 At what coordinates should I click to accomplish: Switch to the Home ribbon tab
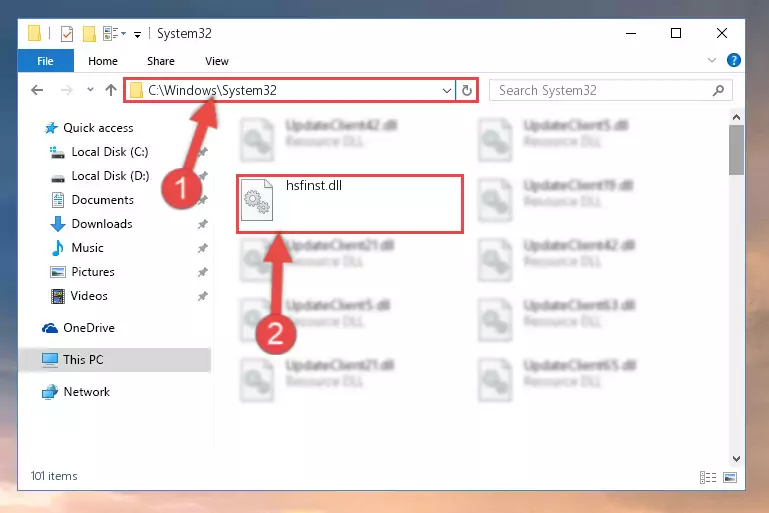[103, 61]
